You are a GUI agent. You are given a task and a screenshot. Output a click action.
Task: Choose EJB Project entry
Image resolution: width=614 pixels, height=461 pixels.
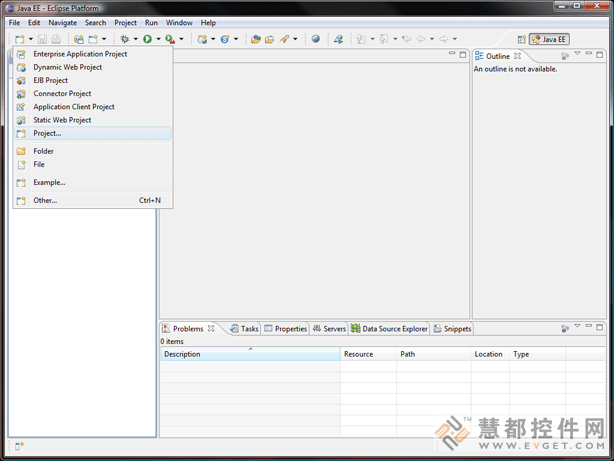point(93,80)
